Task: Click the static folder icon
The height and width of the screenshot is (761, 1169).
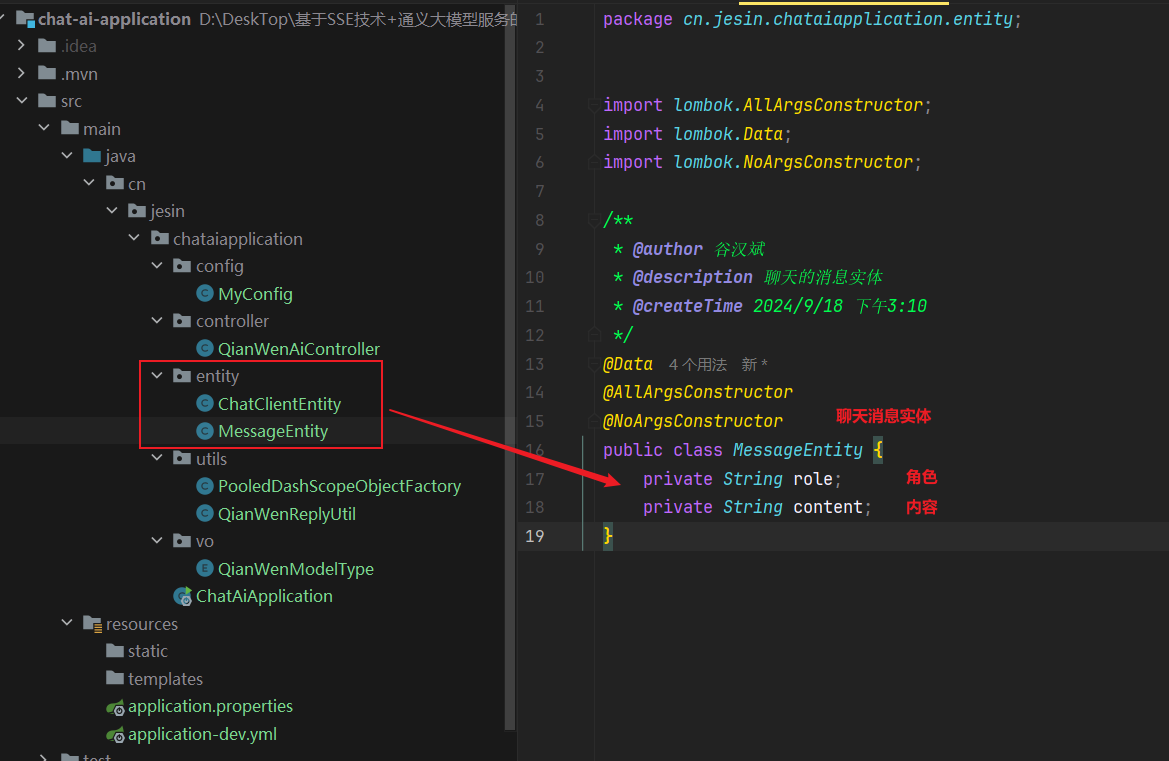Action: pyautogui.click(x=115, y=651)
